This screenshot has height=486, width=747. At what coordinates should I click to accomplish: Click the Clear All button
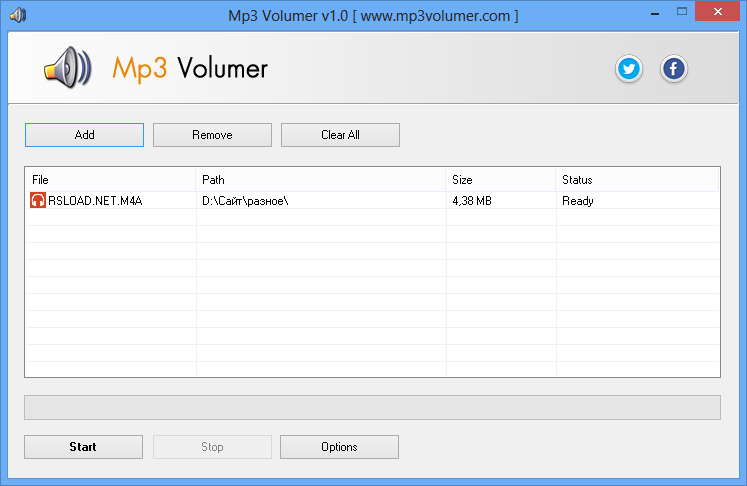coord(340,135)
